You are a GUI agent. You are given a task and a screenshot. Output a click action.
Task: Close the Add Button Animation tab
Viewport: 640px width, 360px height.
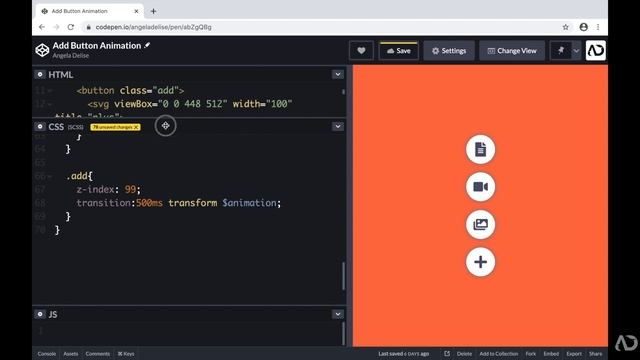[136, 11]
